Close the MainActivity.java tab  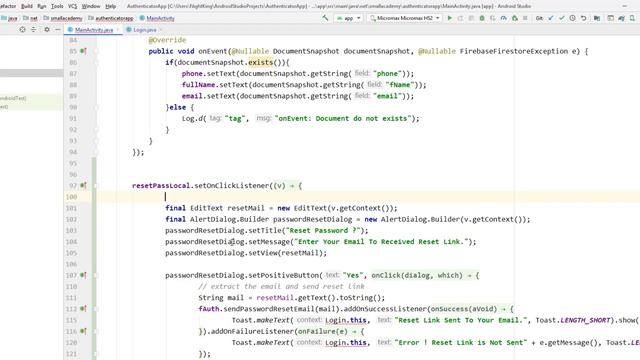pos(118,30)
